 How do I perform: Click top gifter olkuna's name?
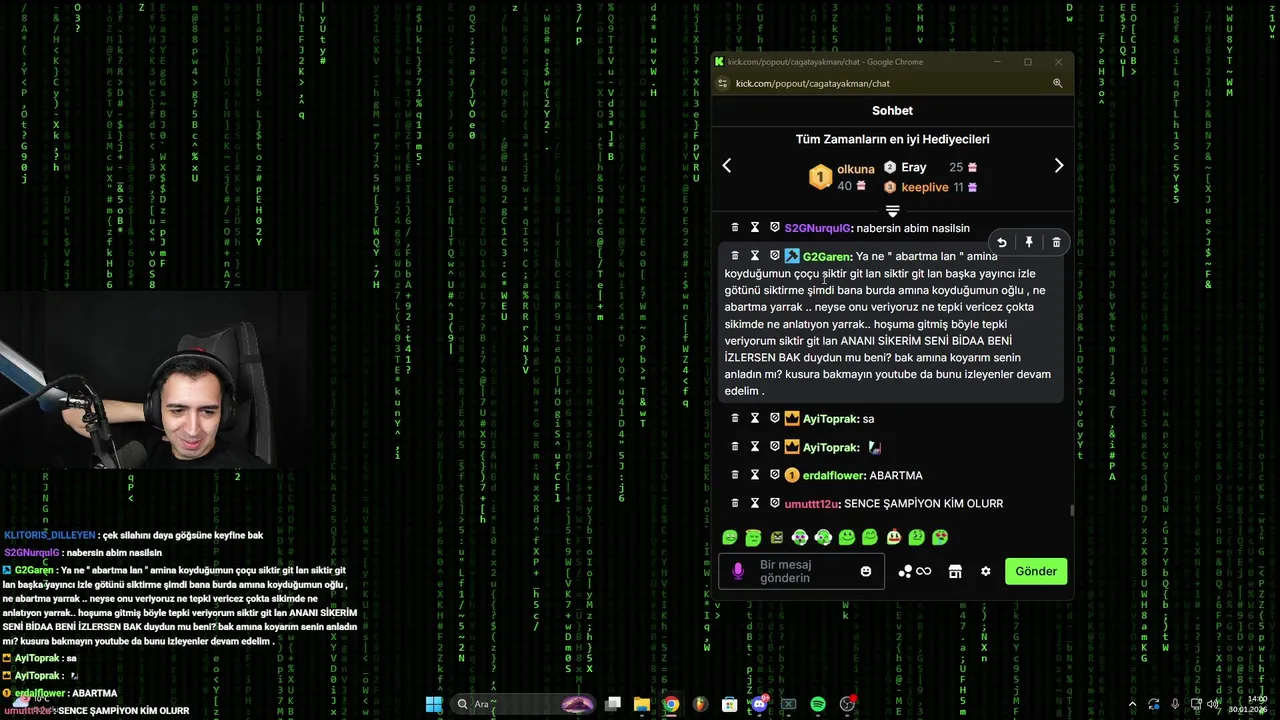(x=856, y=169)
